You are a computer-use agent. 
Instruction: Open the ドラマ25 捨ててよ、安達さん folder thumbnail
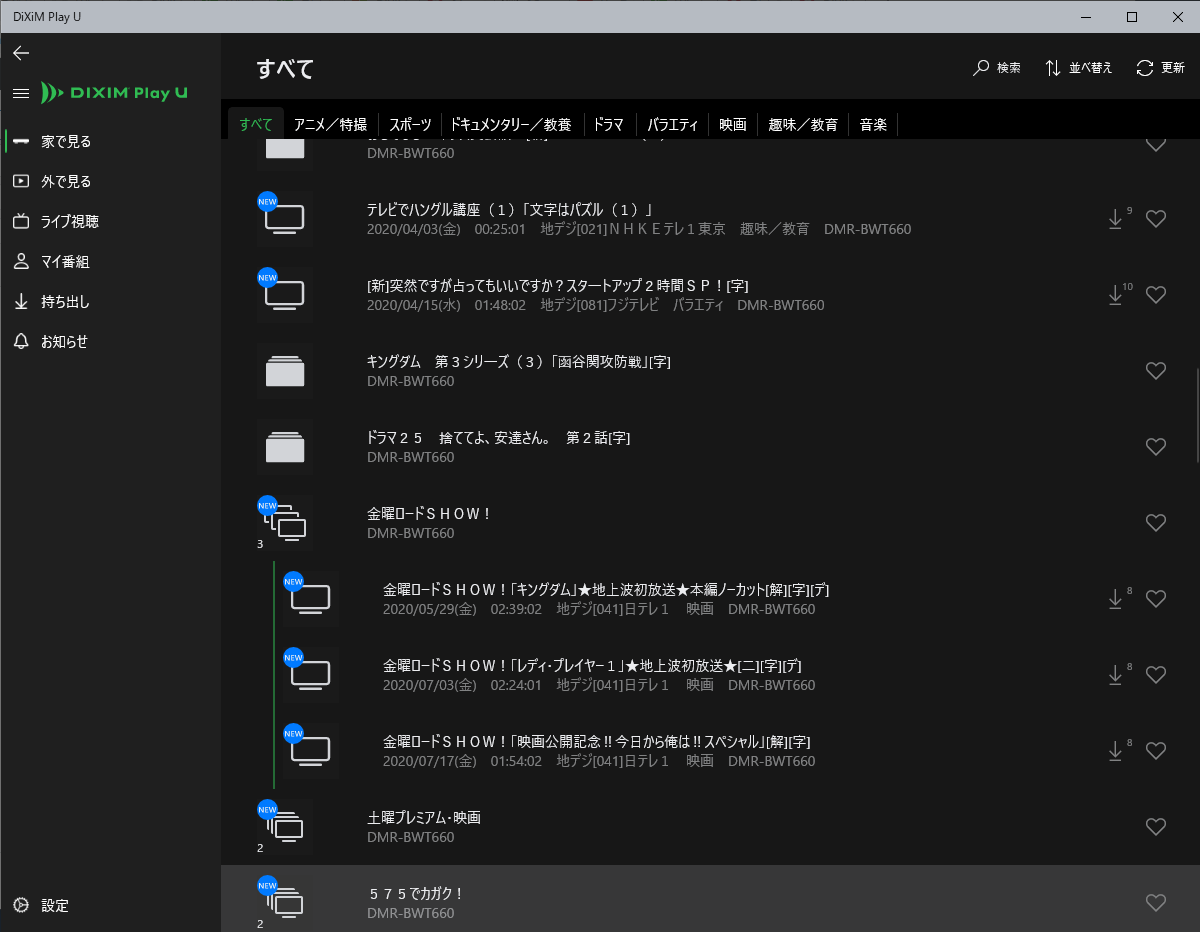pyautogui.click(x=285, y=447)
